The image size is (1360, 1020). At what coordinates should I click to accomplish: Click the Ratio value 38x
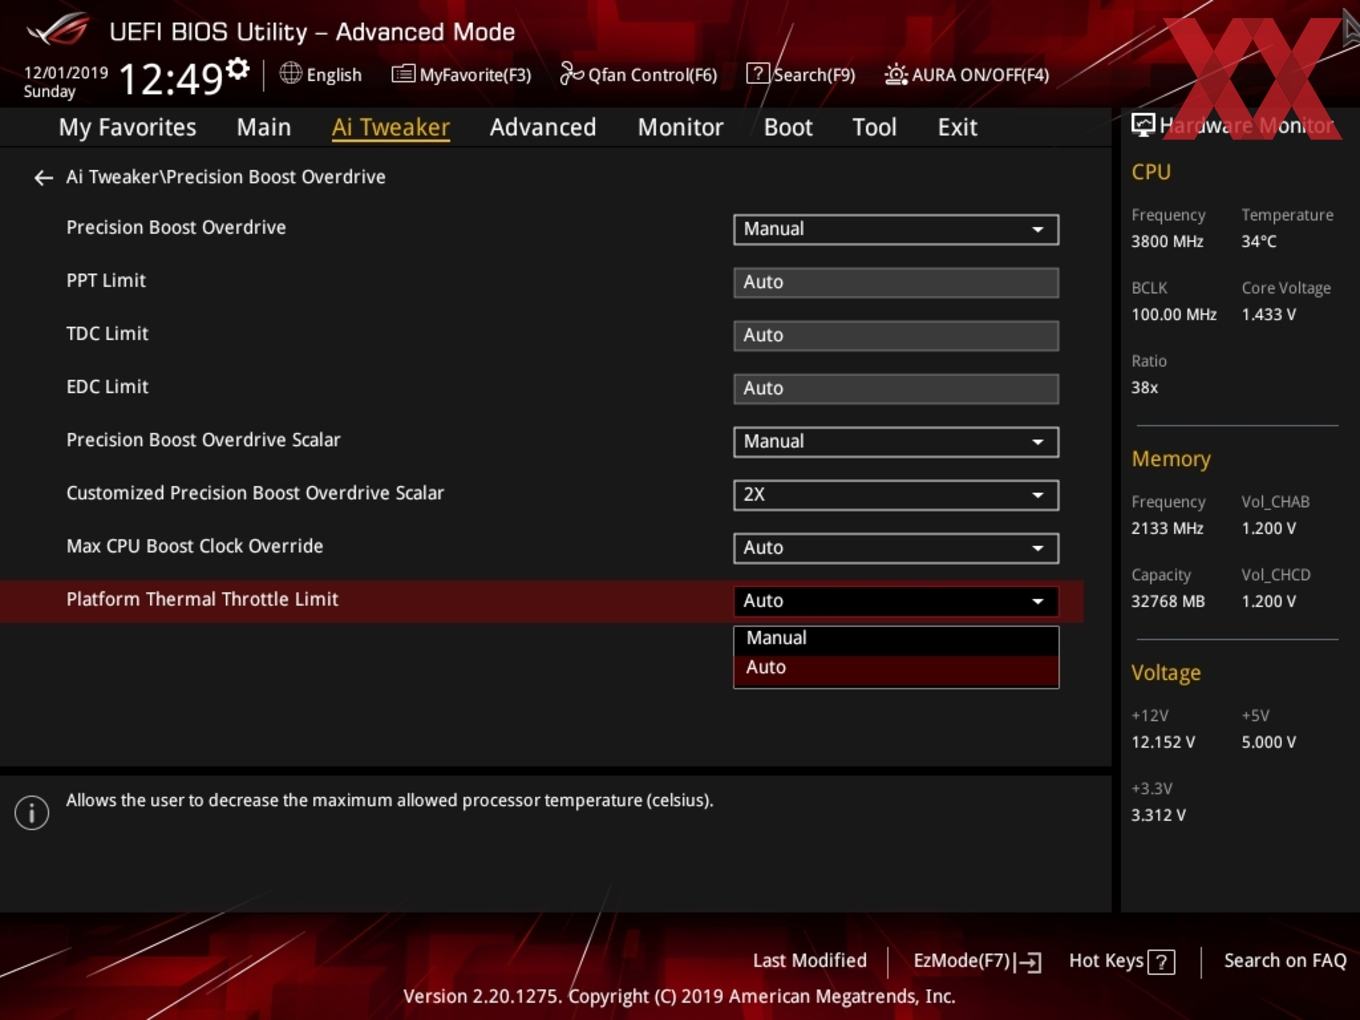tap(1144, 387)
